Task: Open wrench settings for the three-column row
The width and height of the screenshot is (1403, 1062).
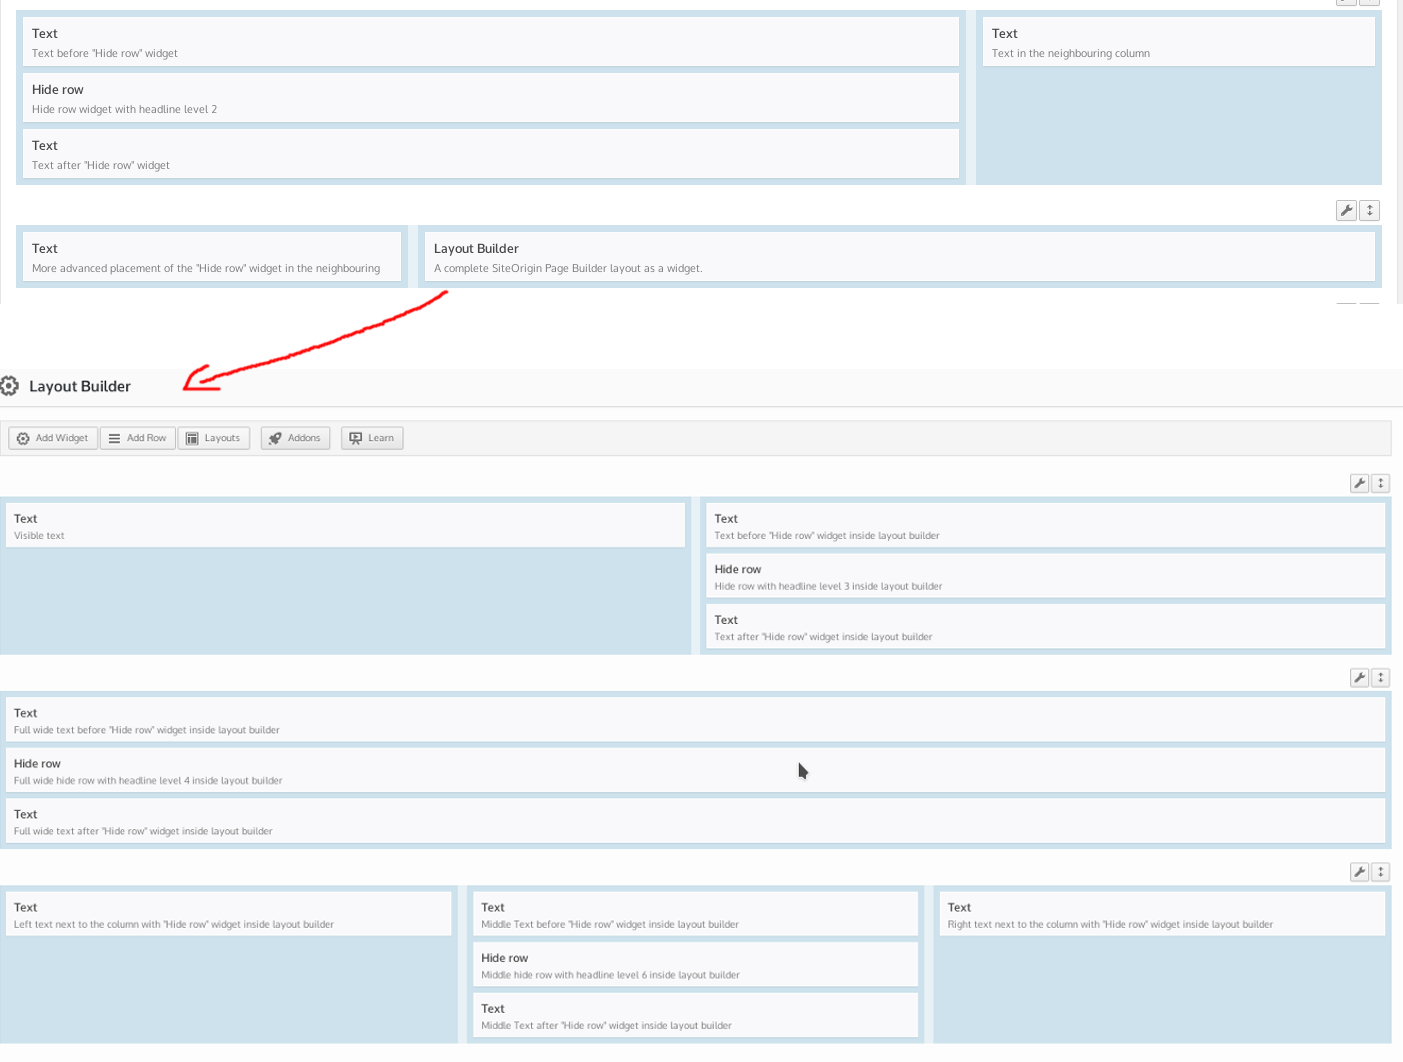Action: 1359,872
